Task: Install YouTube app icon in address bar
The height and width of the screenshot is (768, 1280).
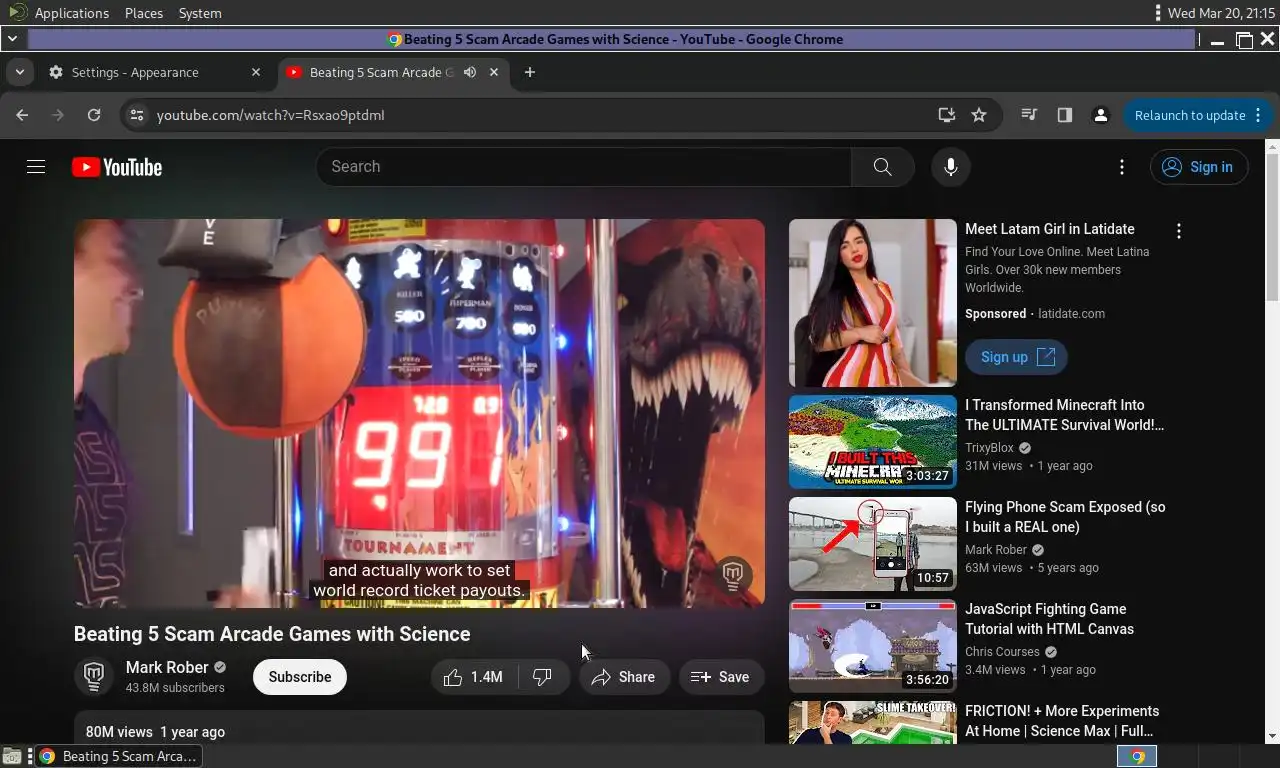Action: tap(946, 115)
